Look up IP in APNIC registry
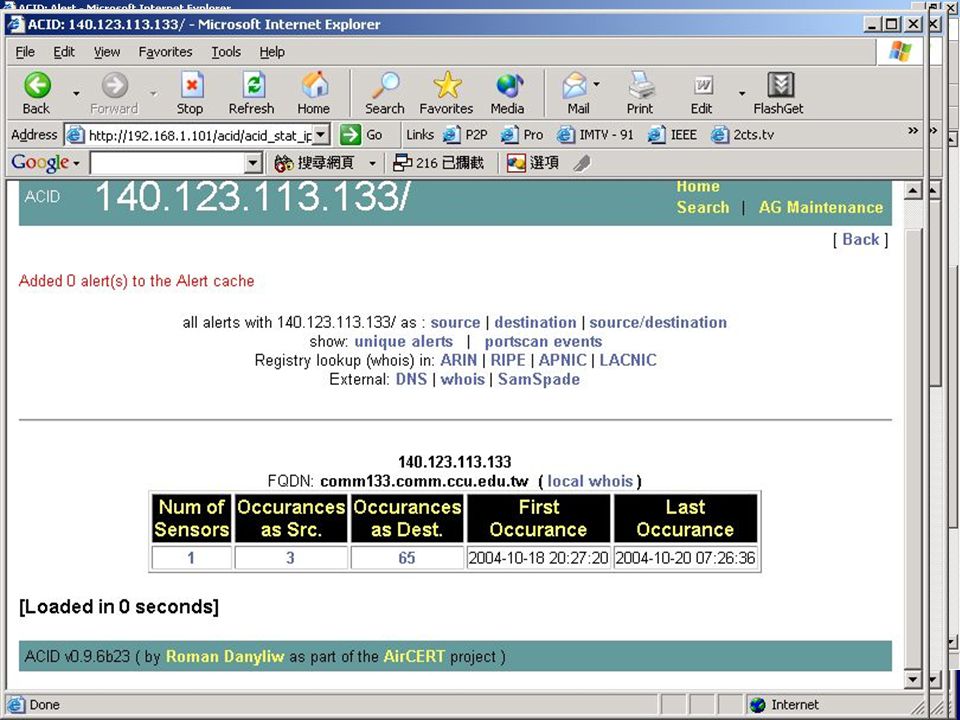The height and width of the screenshot is (720, 960). 562,360
